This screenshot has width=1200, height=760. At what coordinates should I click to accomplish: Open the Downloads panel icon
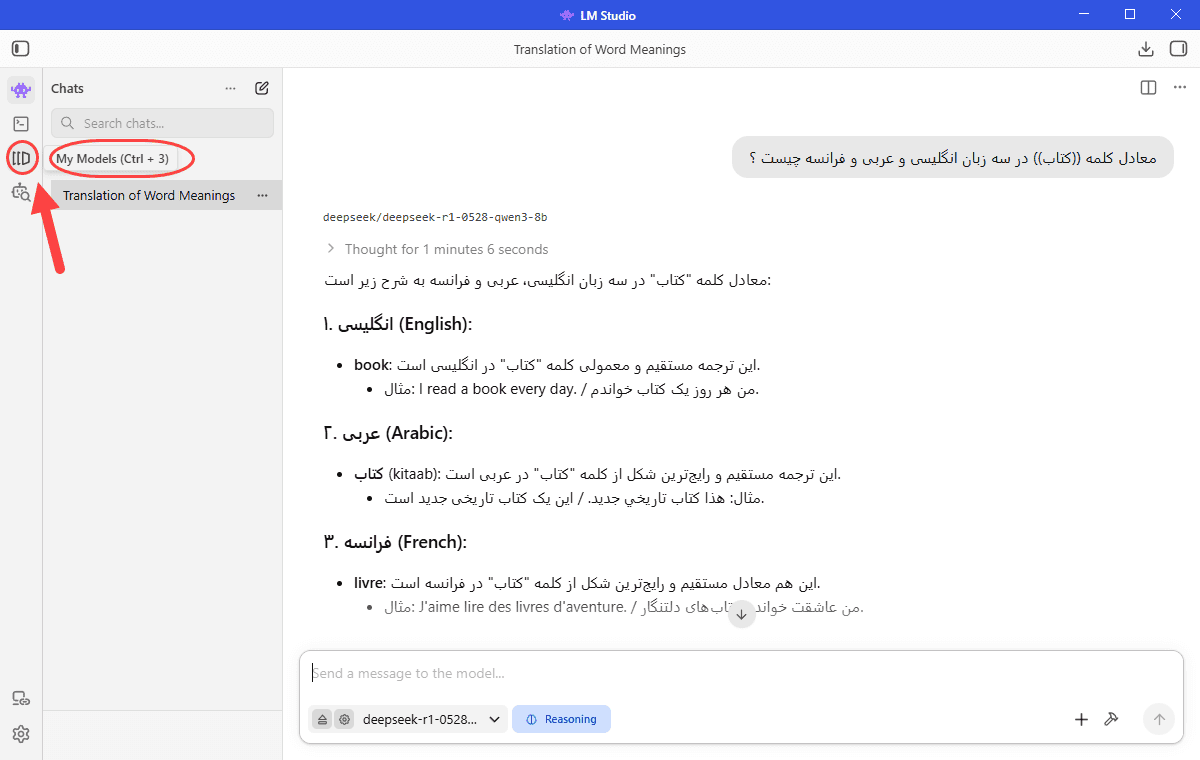[x=1146, y=49]
